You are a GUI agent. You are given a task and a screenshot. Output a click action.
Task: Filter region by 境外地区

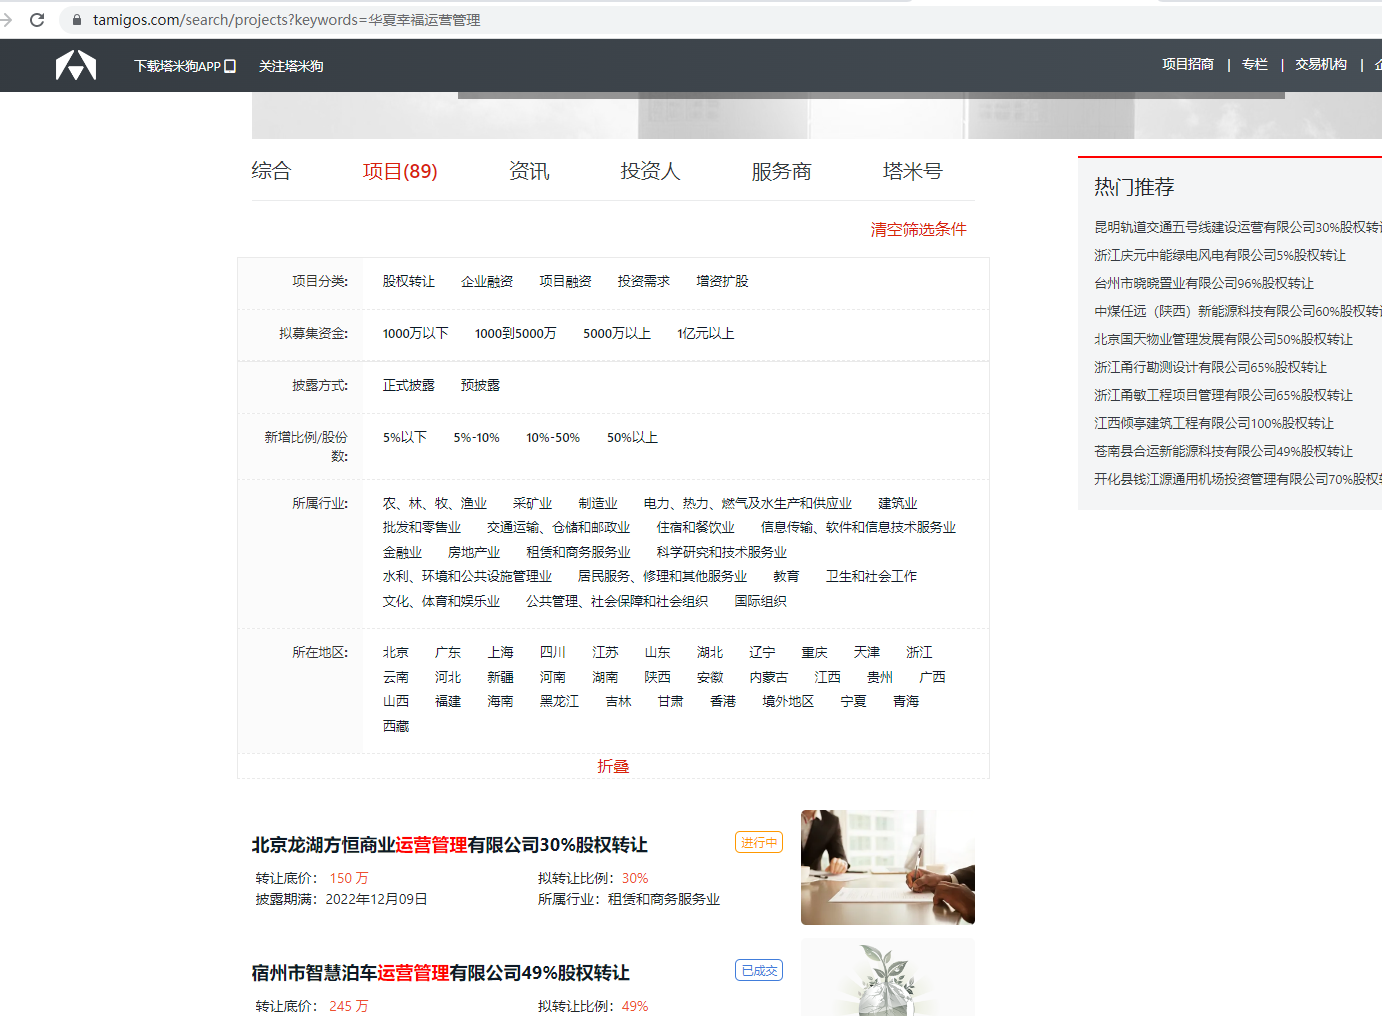[788, 701]
